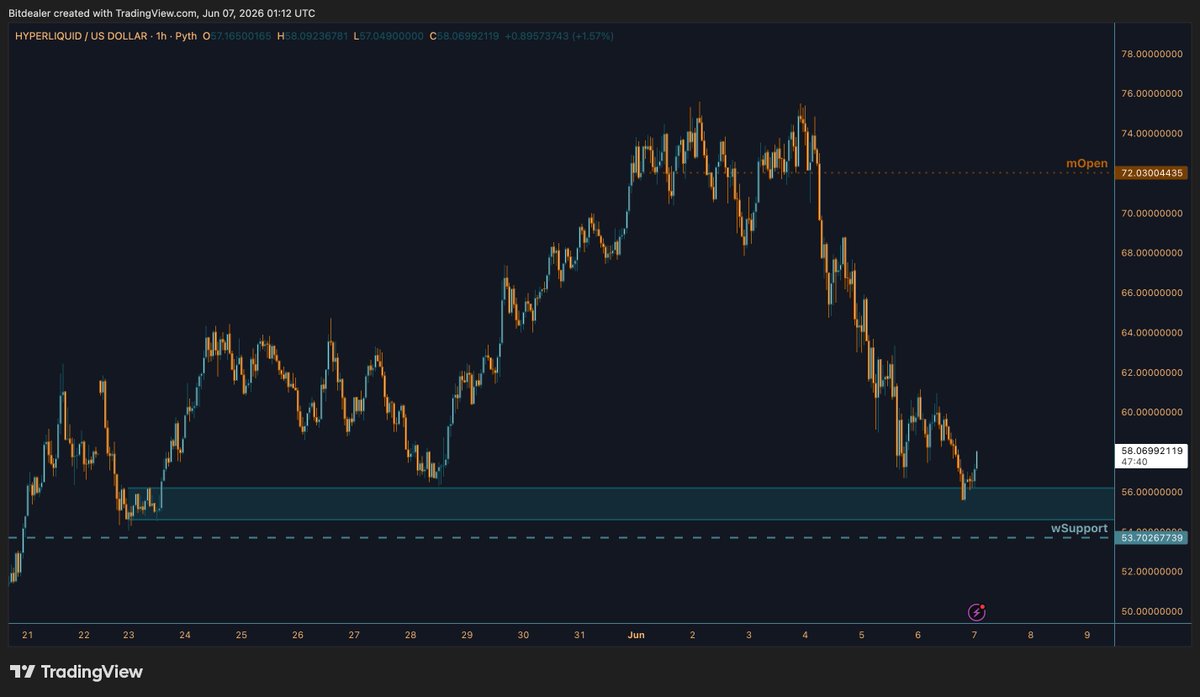Select the wSupport price label 53.70267739
The width and height of the screenshot is (1200, 697).
pos(1153,538)
